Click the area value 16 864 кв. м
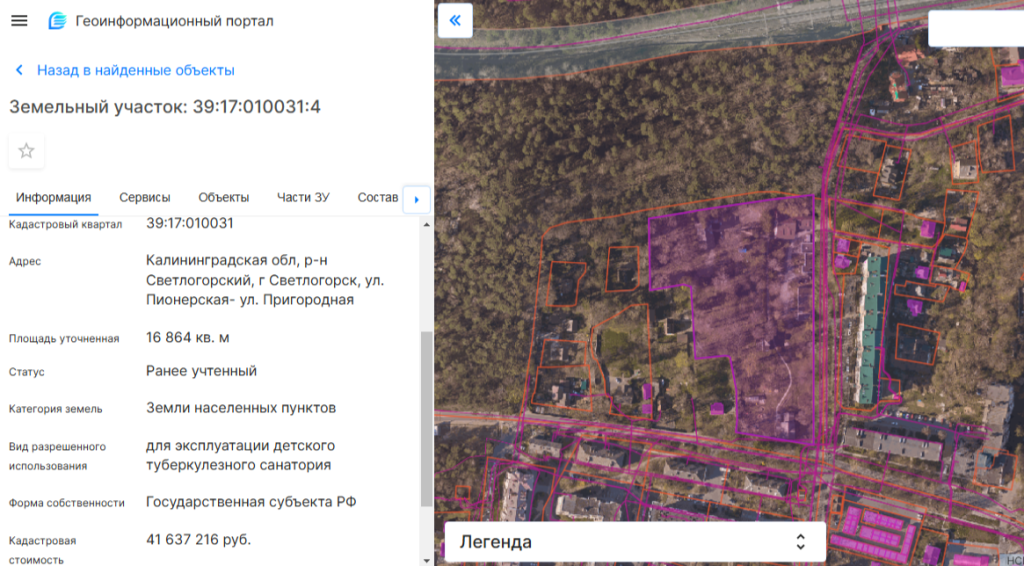 [187, 338]
